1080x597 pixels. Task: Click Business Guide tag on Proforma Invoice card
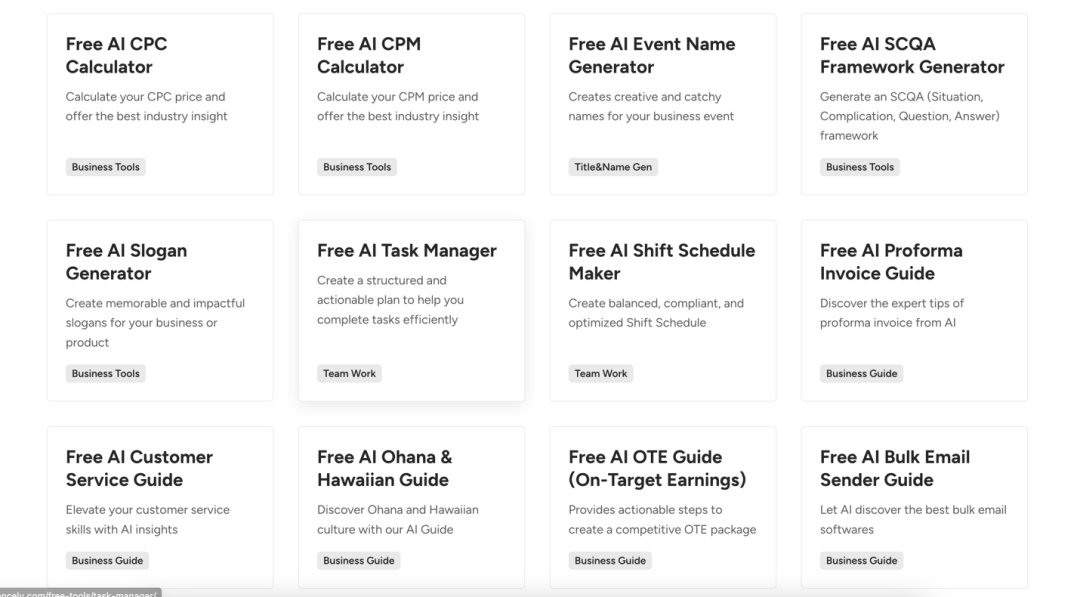click(x=861, y=374)
